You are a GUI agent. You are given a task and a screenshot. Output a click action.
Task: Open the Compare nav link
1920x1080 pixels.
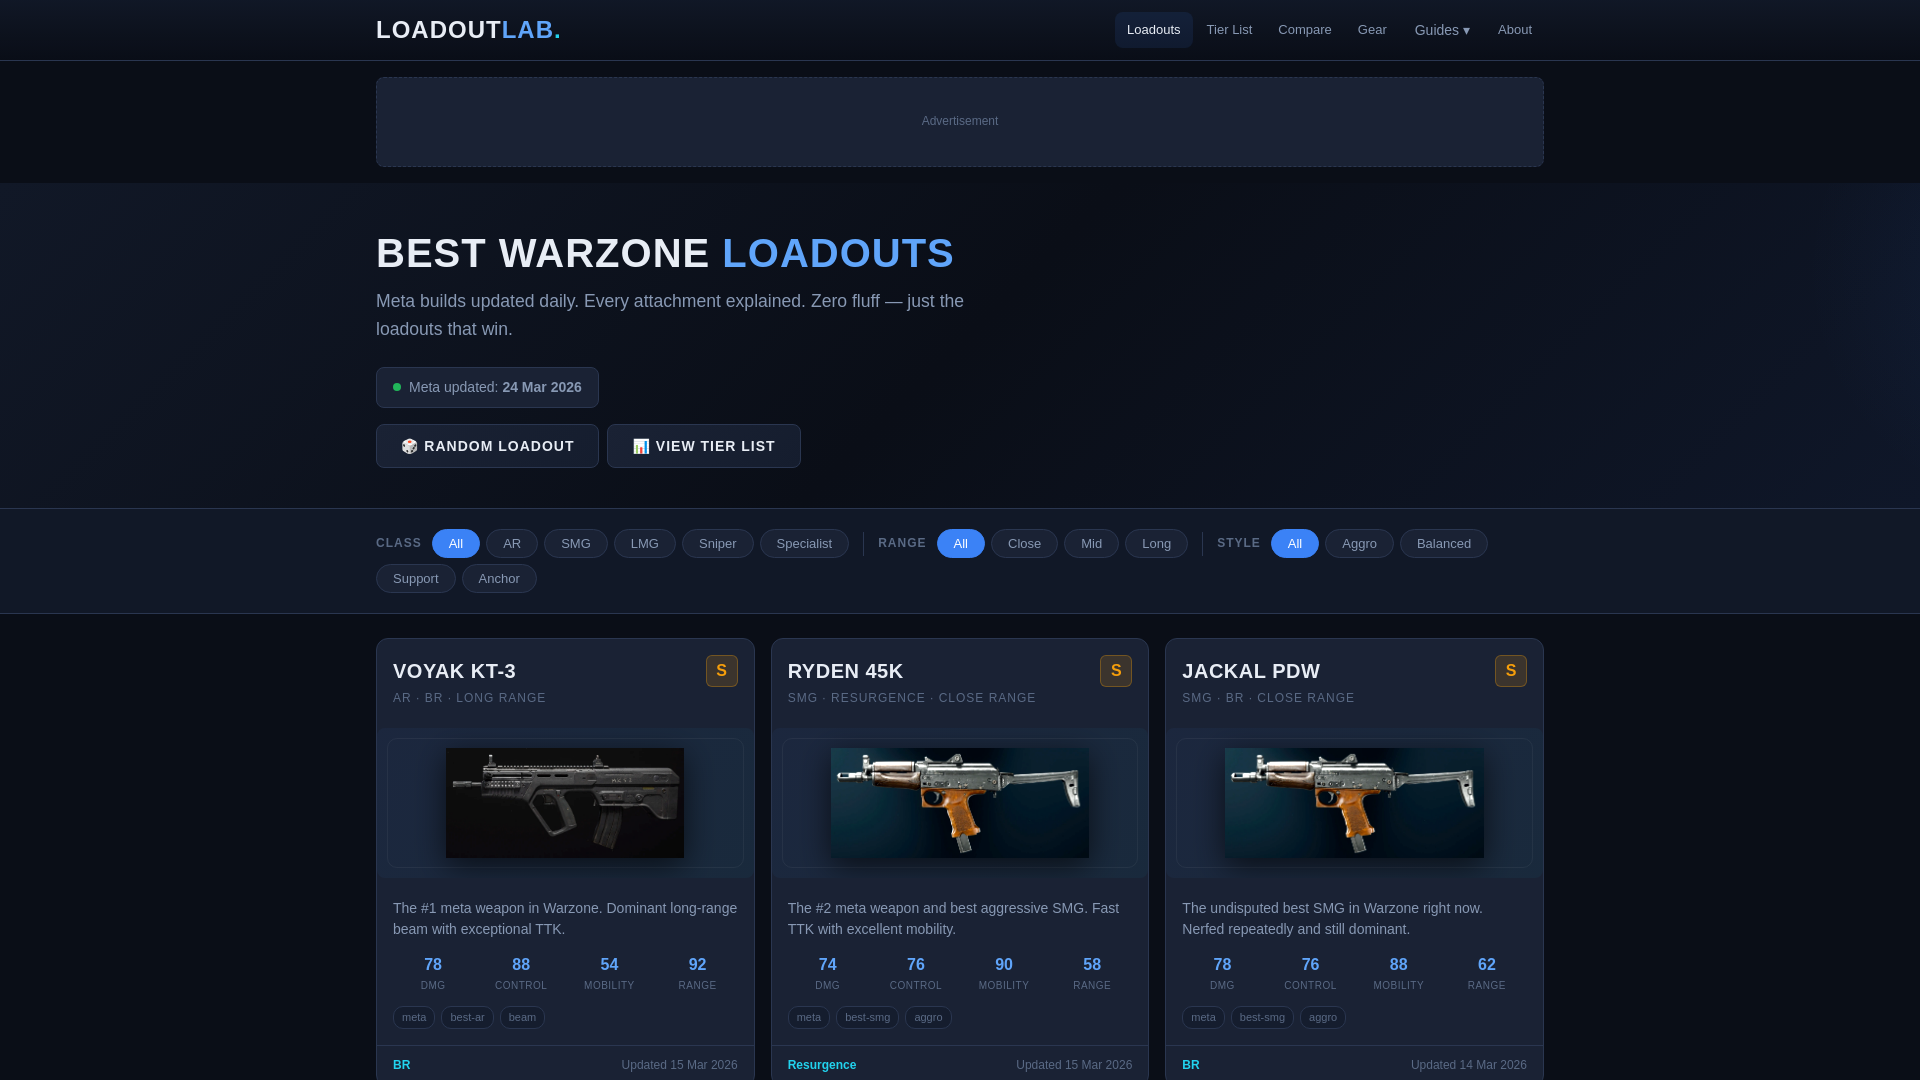click(1304, 30)
